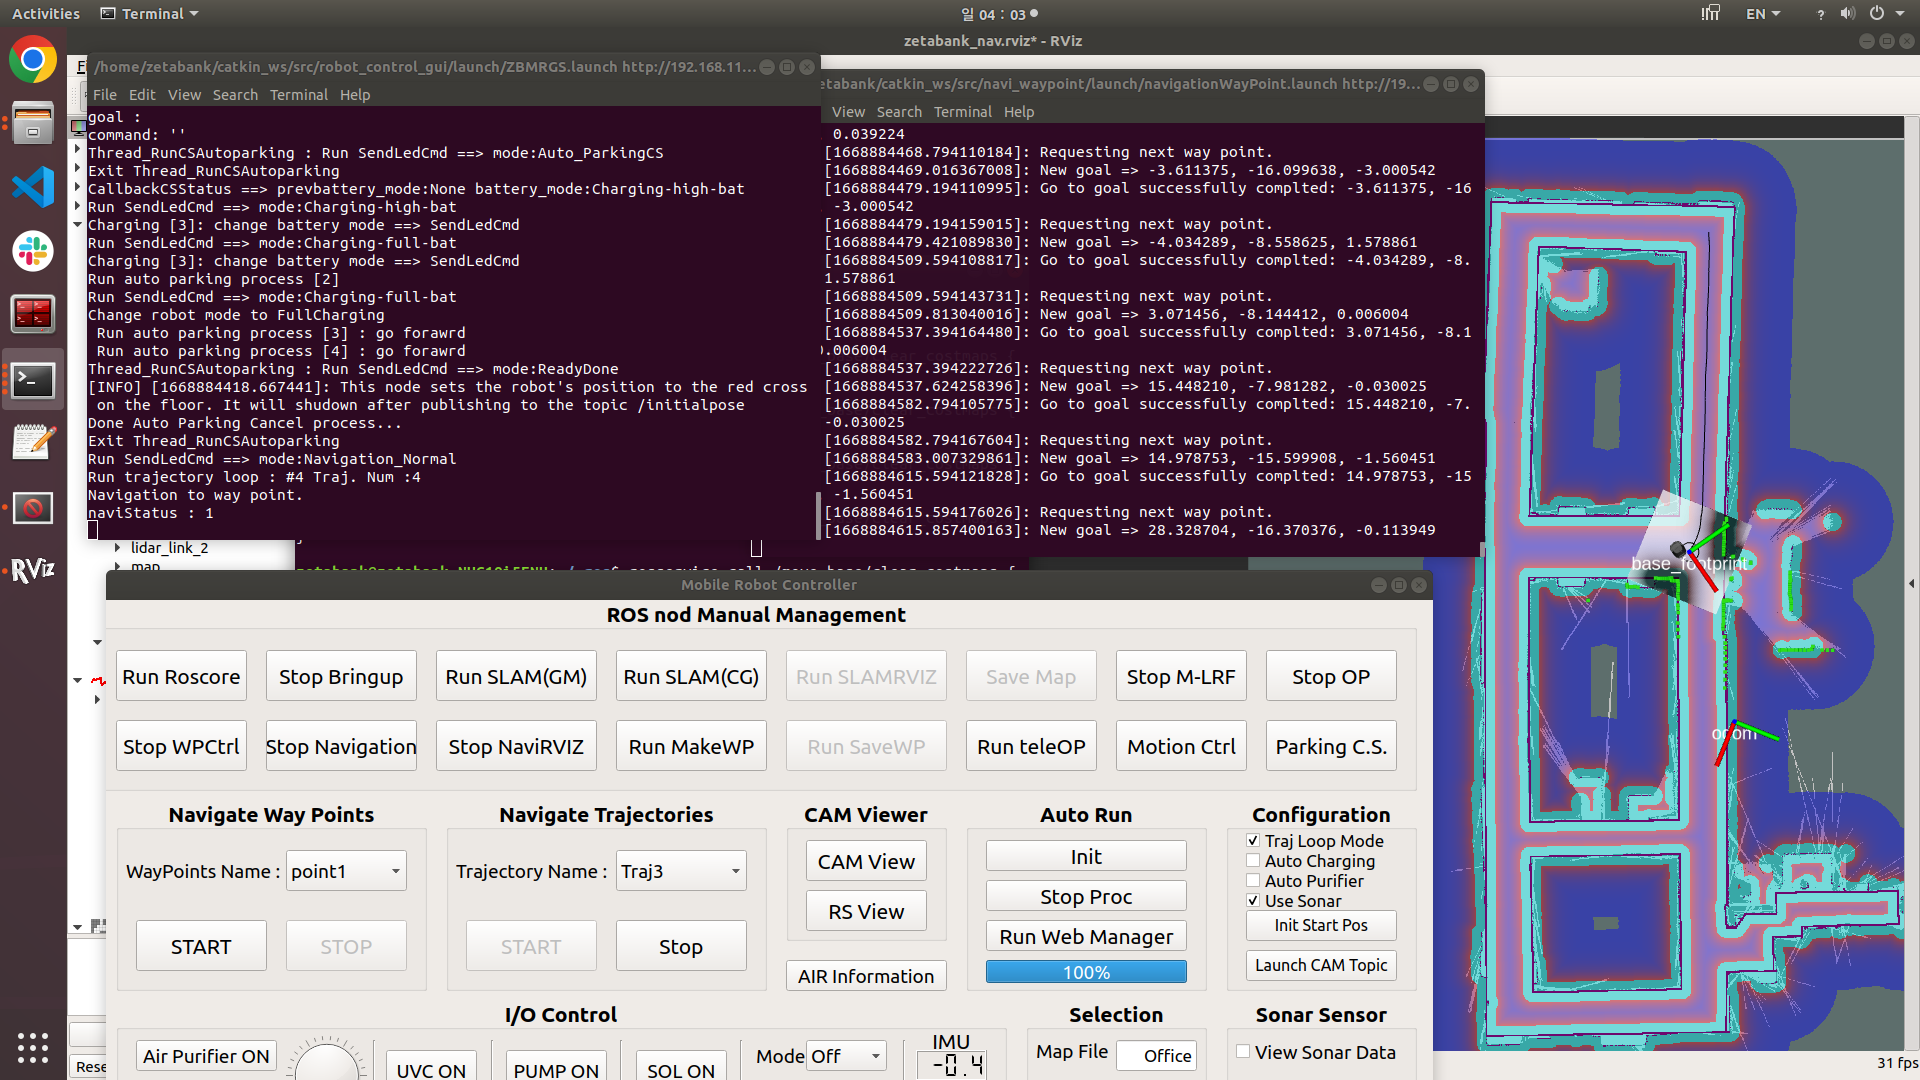
Task: Open the Search menu in the left terminal
Action: [235, 95]
